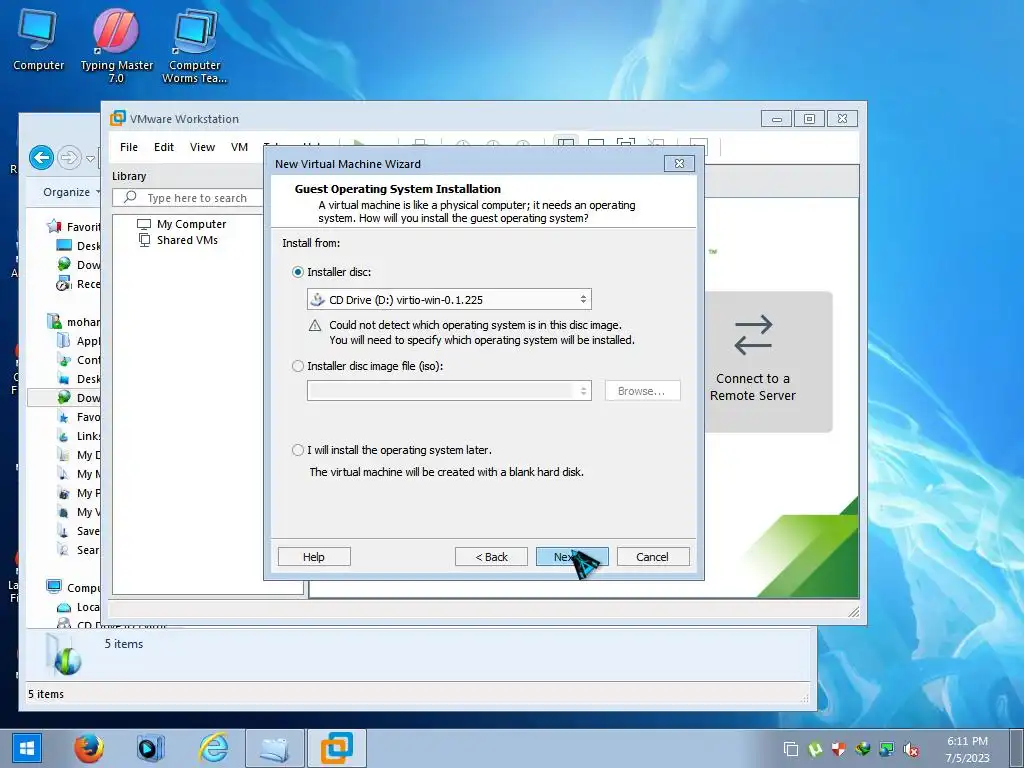Open media player icon in taskbar

[x=150, y=748]
